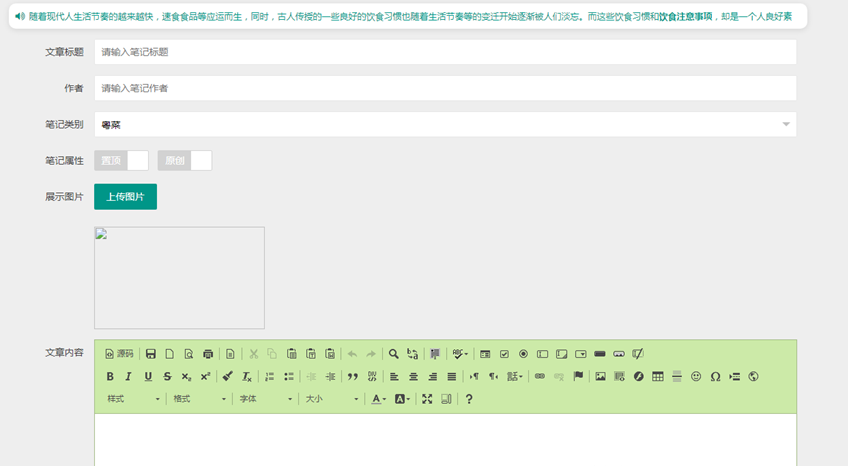Click the insert Table icon
The width and height of the screenshot is (848, 466).
658,377
